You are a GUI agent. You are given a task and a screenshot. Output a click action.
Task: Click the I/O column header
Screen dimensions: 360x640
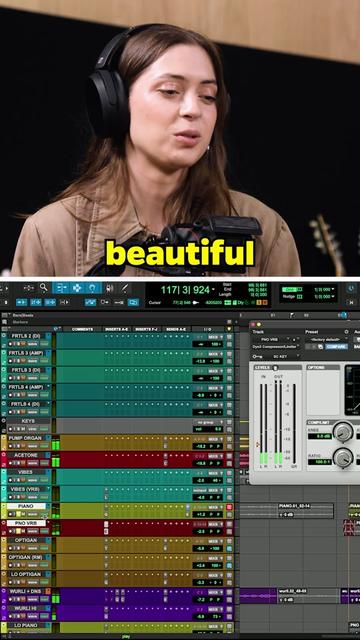click(208, 329)
